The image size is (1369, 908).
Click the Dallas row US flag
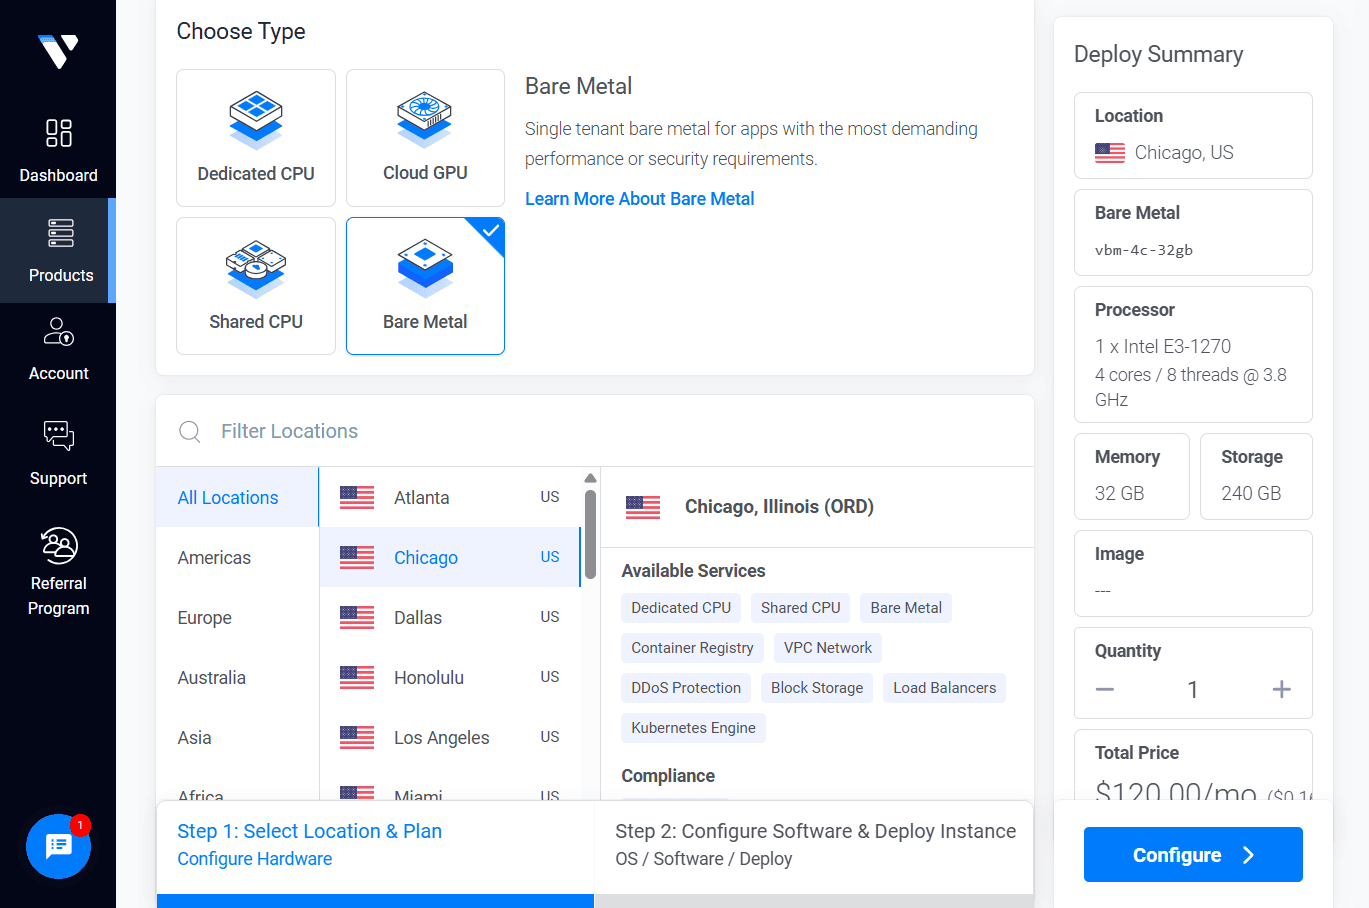click(x=357, y=617)
